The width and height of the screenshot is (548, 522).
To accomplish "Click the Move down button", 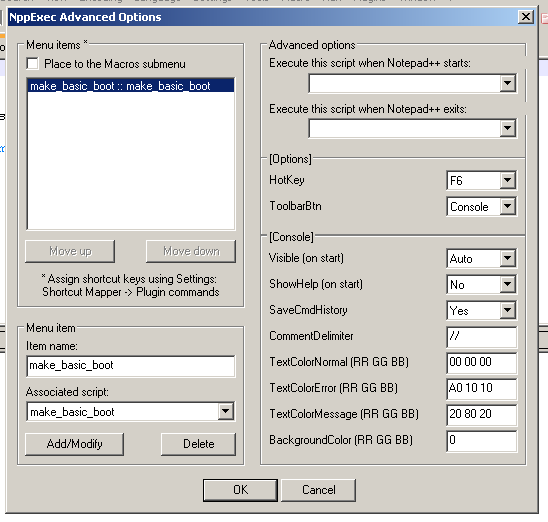I will pos(191,251).
